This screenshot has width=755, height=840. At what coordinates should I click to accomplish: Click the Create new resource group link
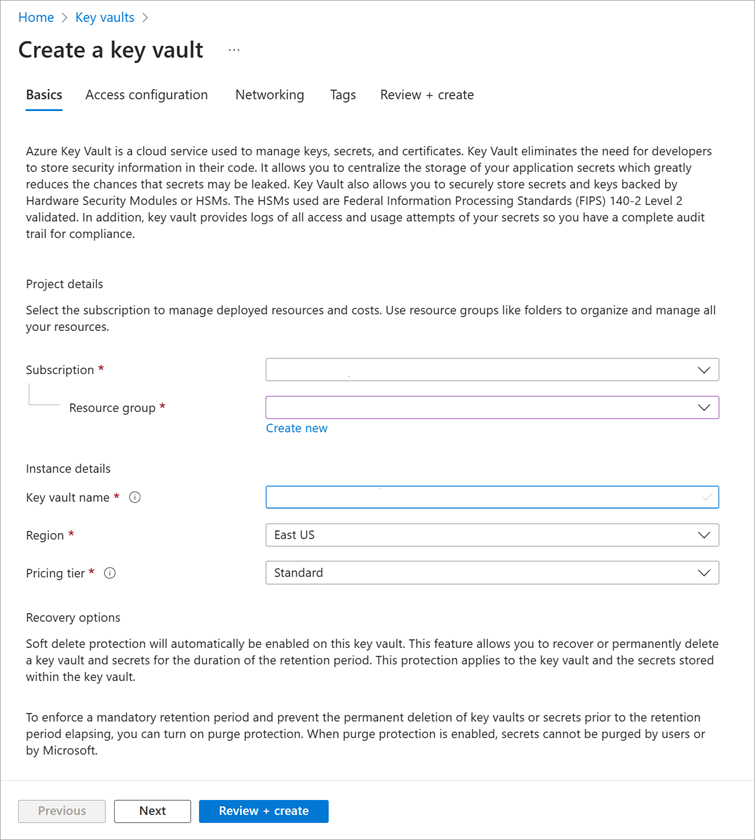pyautogui.click(x=296, y=429)
